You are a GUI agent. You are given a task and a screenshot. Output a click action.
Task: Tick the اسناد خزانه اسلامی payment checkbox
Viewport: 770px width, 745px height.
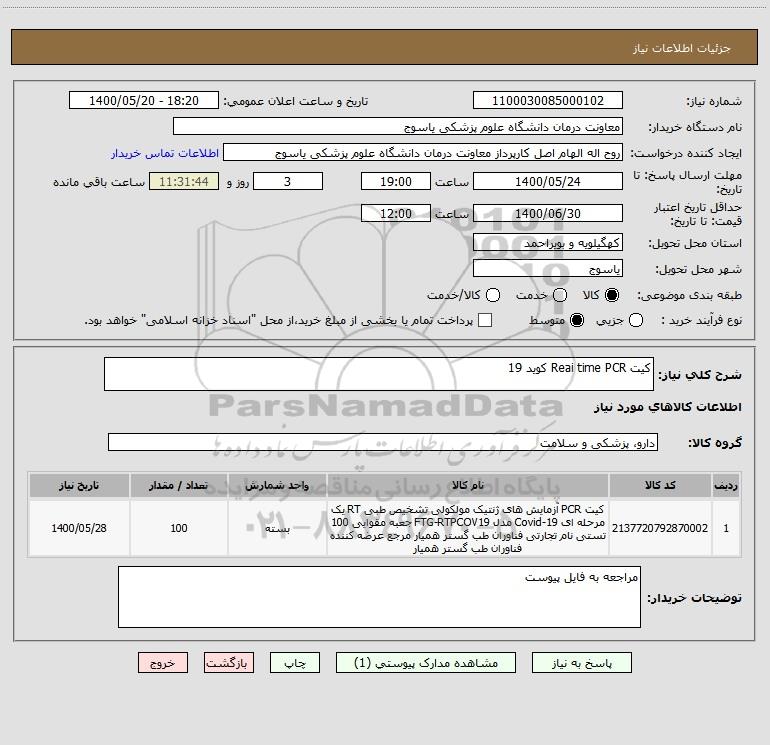(x=485, y=320)
